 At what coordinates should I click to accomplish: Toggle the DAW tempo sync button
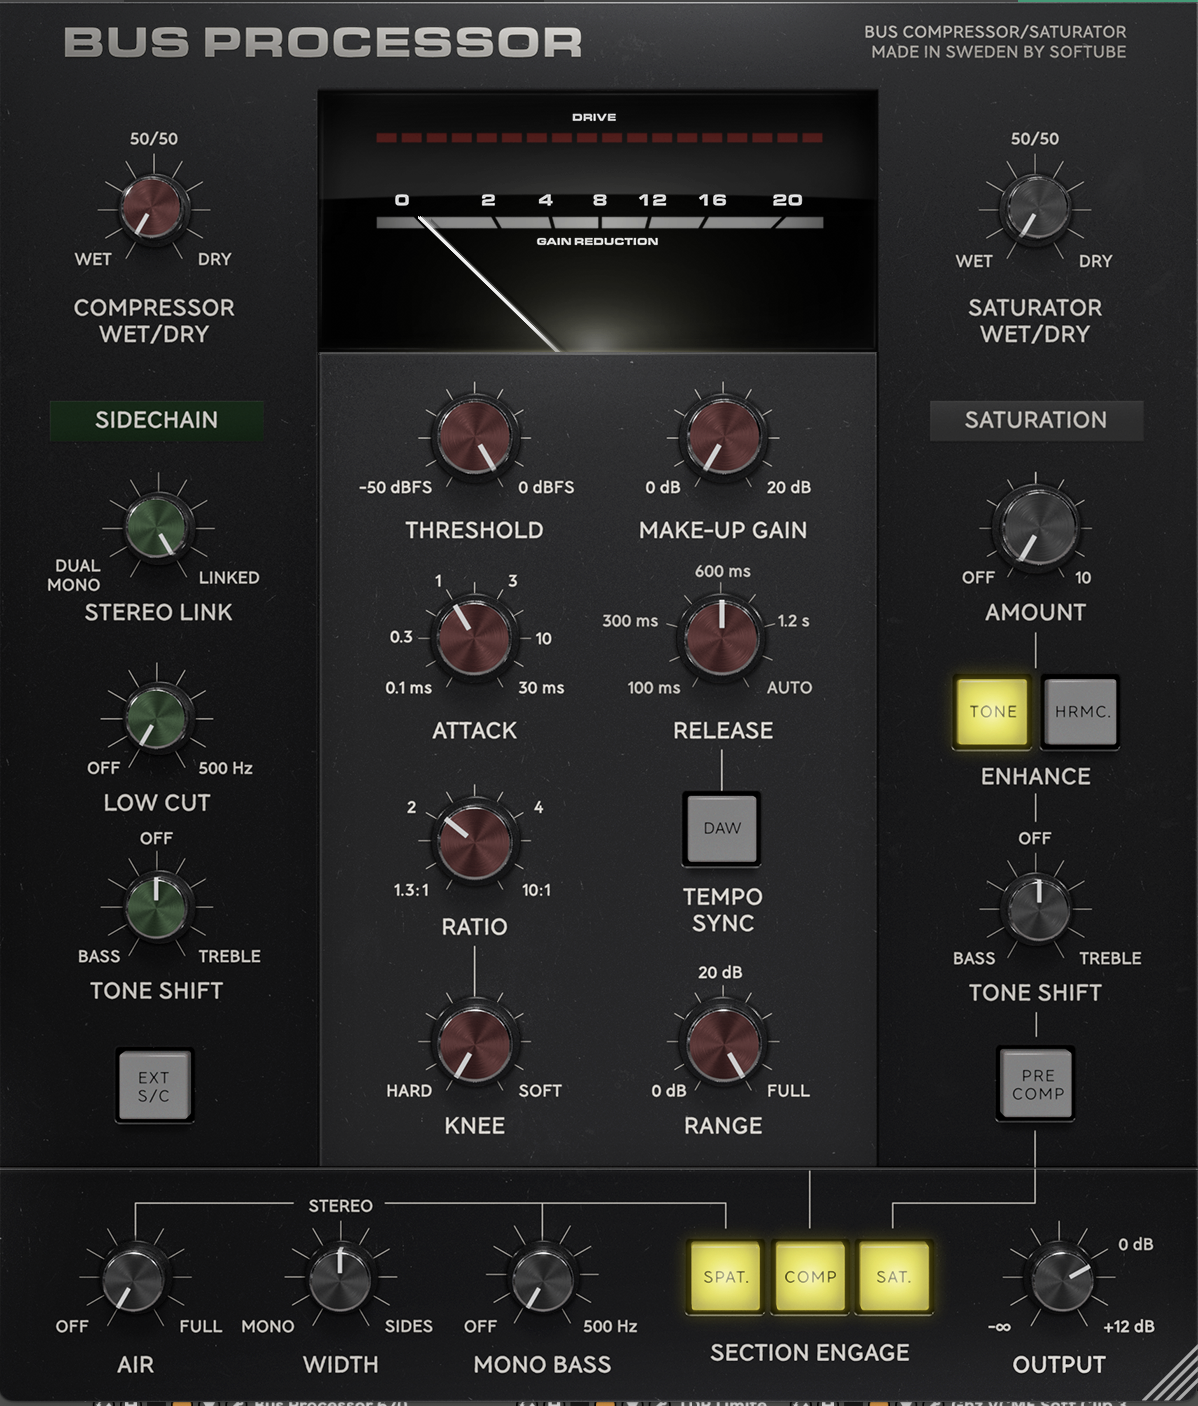coord(722,828)
